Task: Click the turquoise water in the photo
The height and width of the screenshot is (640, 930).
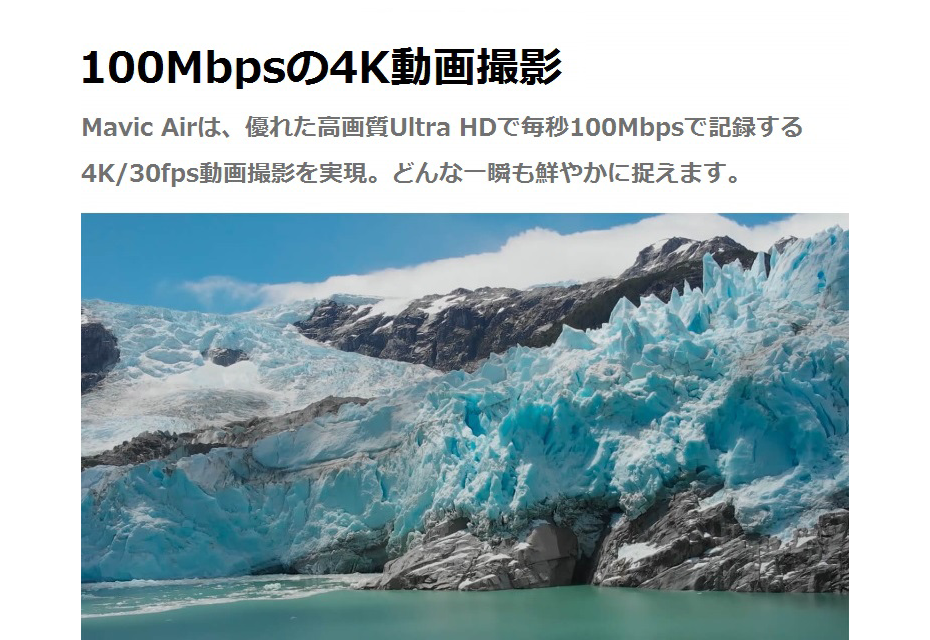Action: tap(464, 611)
